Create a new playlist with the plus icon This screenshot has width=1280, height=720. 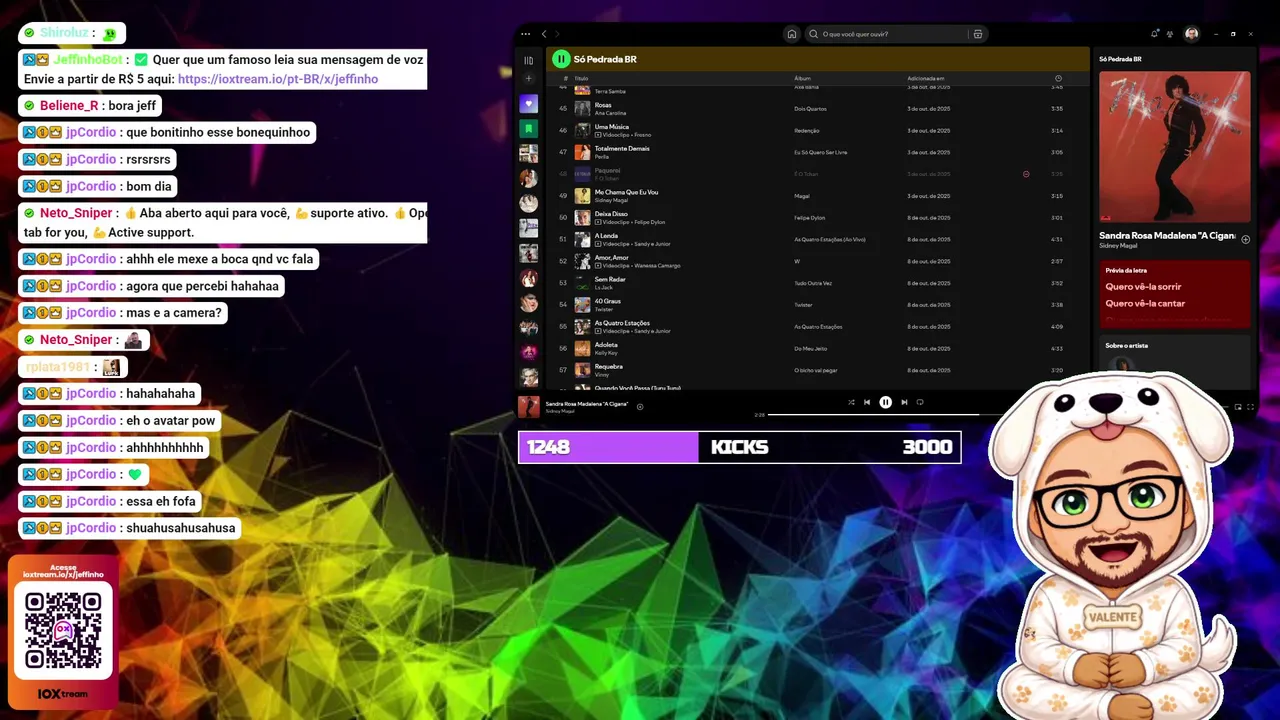point(529,79)
